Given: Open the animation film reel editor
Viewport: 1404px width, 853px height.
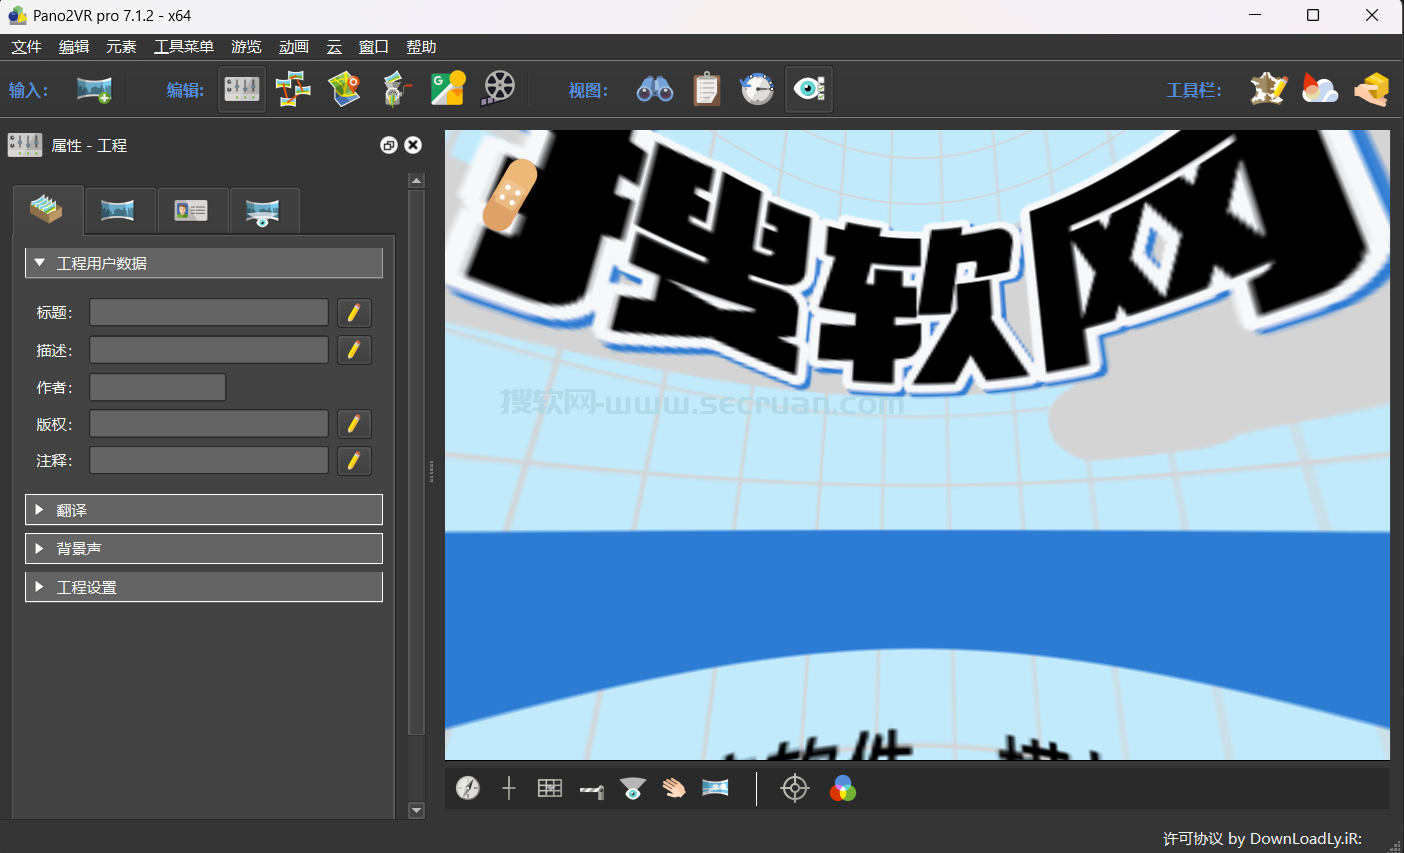Looking at the screenshot, I should pyautogui.click(x=498, y=90).
